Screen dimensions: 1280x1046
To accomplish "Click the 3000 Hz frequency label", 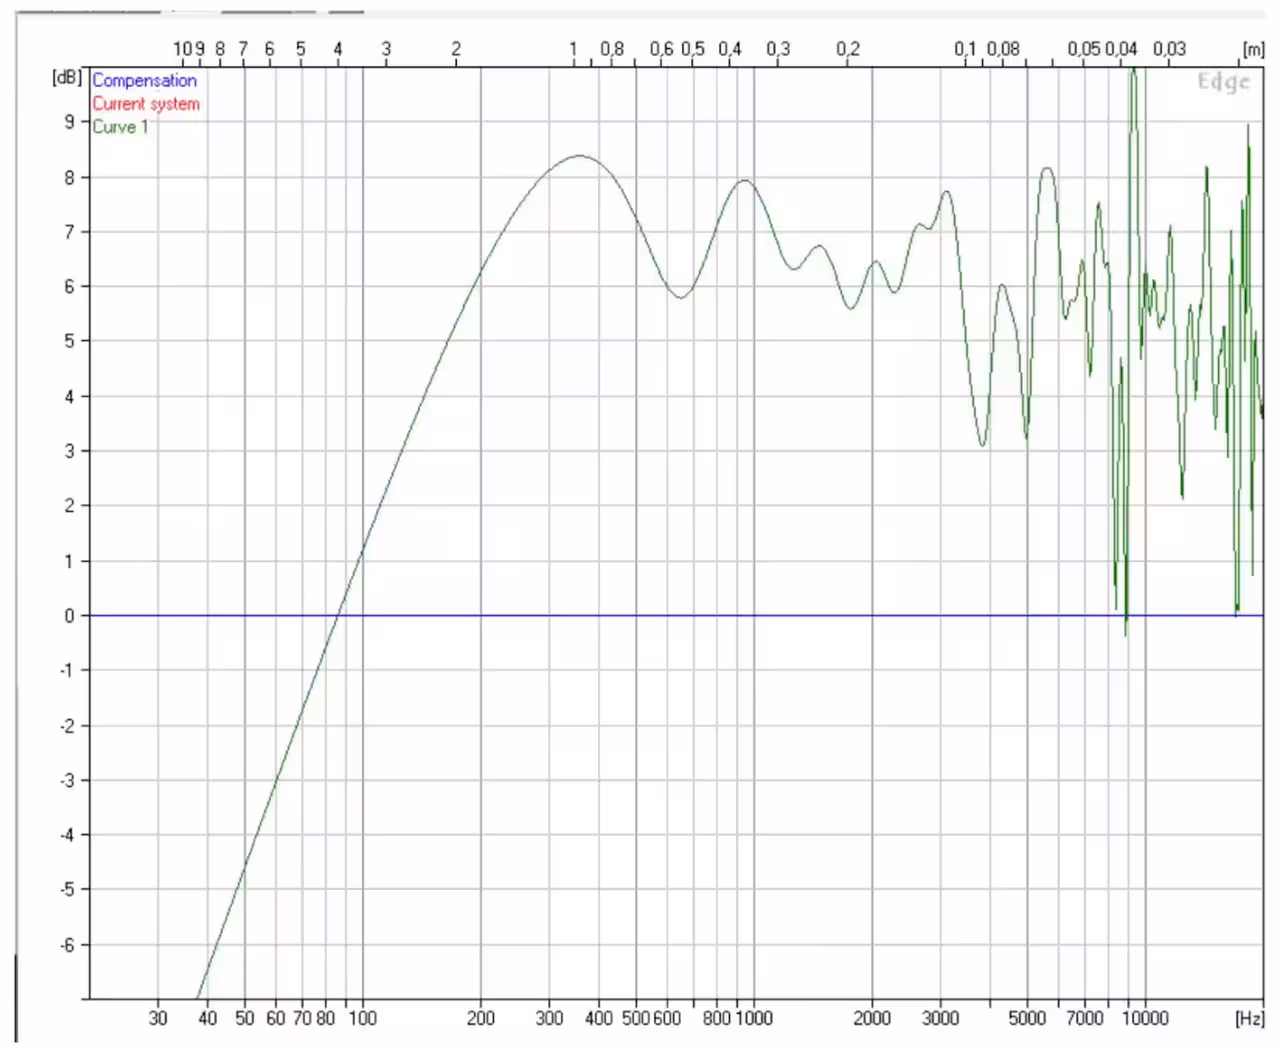I will [940, 1018].
